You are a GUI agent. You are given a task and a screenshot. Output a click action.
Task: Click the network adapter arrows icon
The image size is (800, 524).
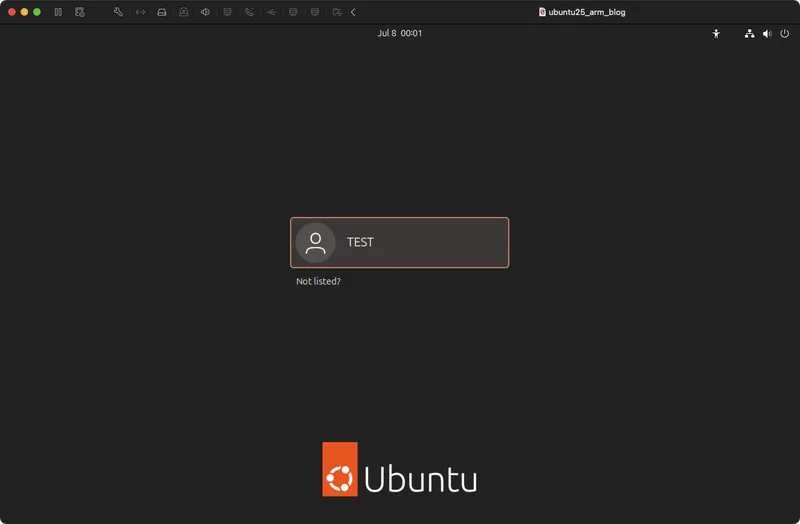point(140,12)
